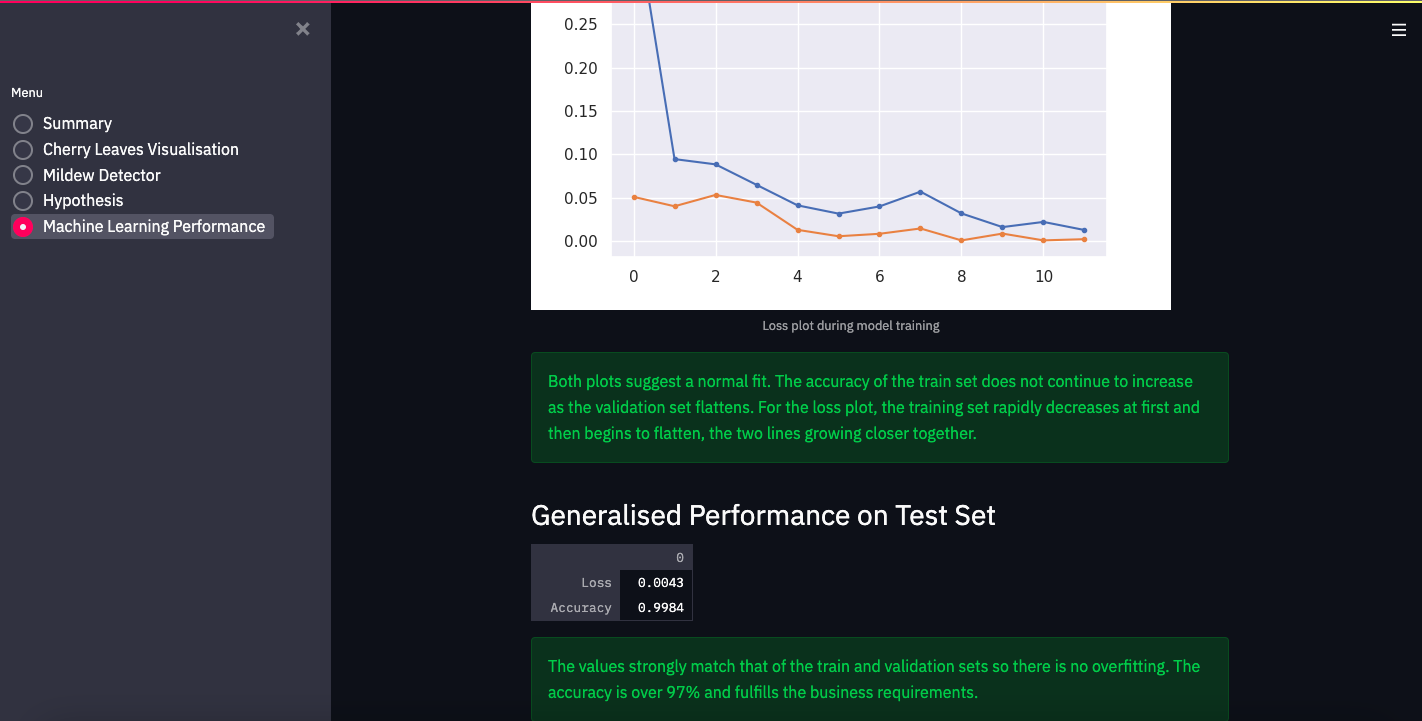This screenshot has height=721, width=1422.
Task: Open the hamburger menu in the top-right corner
Action: point(1398,29)
